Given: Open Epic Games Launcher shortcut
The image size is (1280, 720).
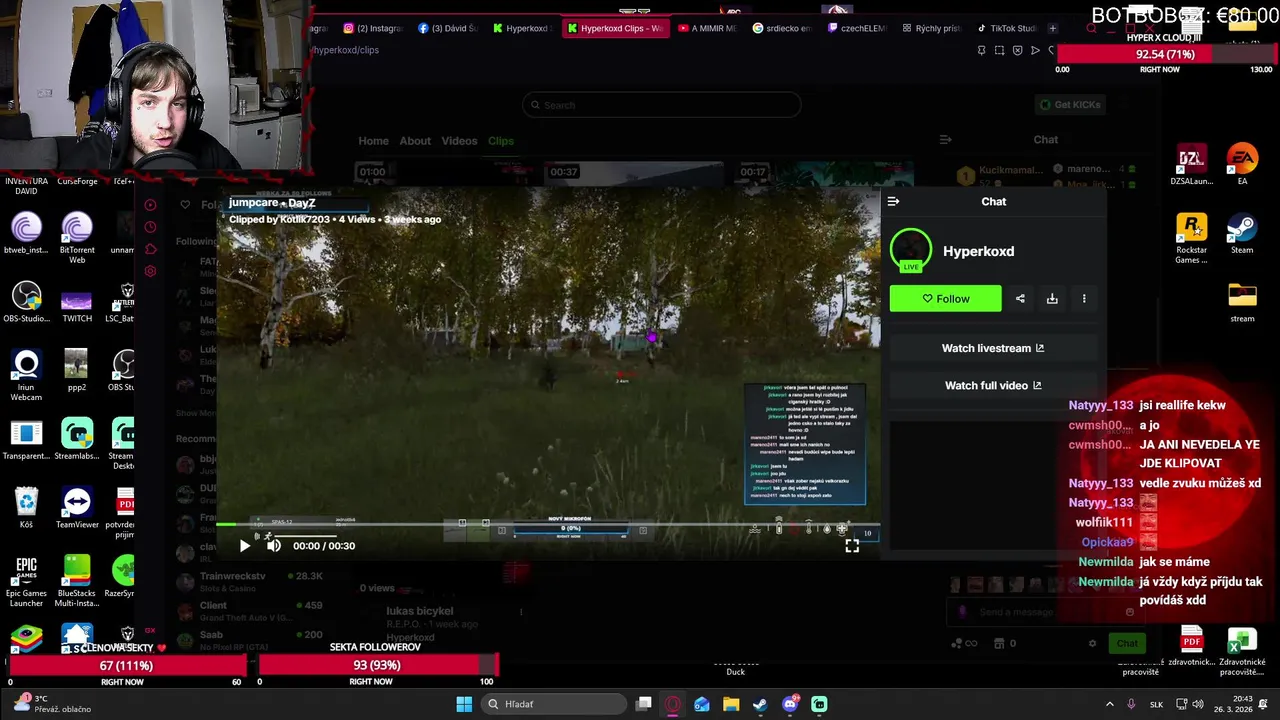Looking at the screenshot, I should click(x=26, y=581).
